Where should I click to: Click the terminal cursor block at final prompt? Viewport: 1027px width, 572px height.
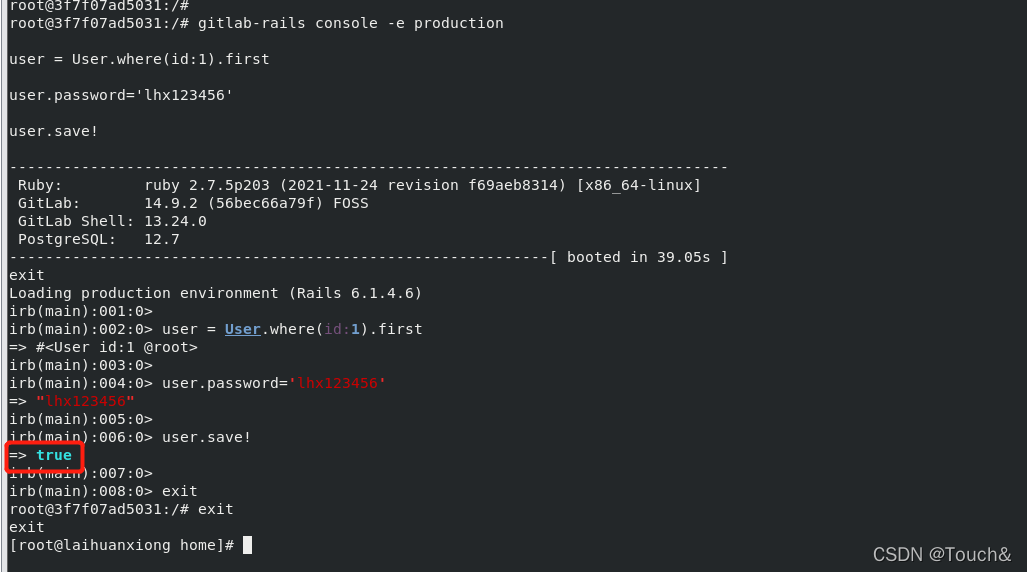tap(247, 545)
